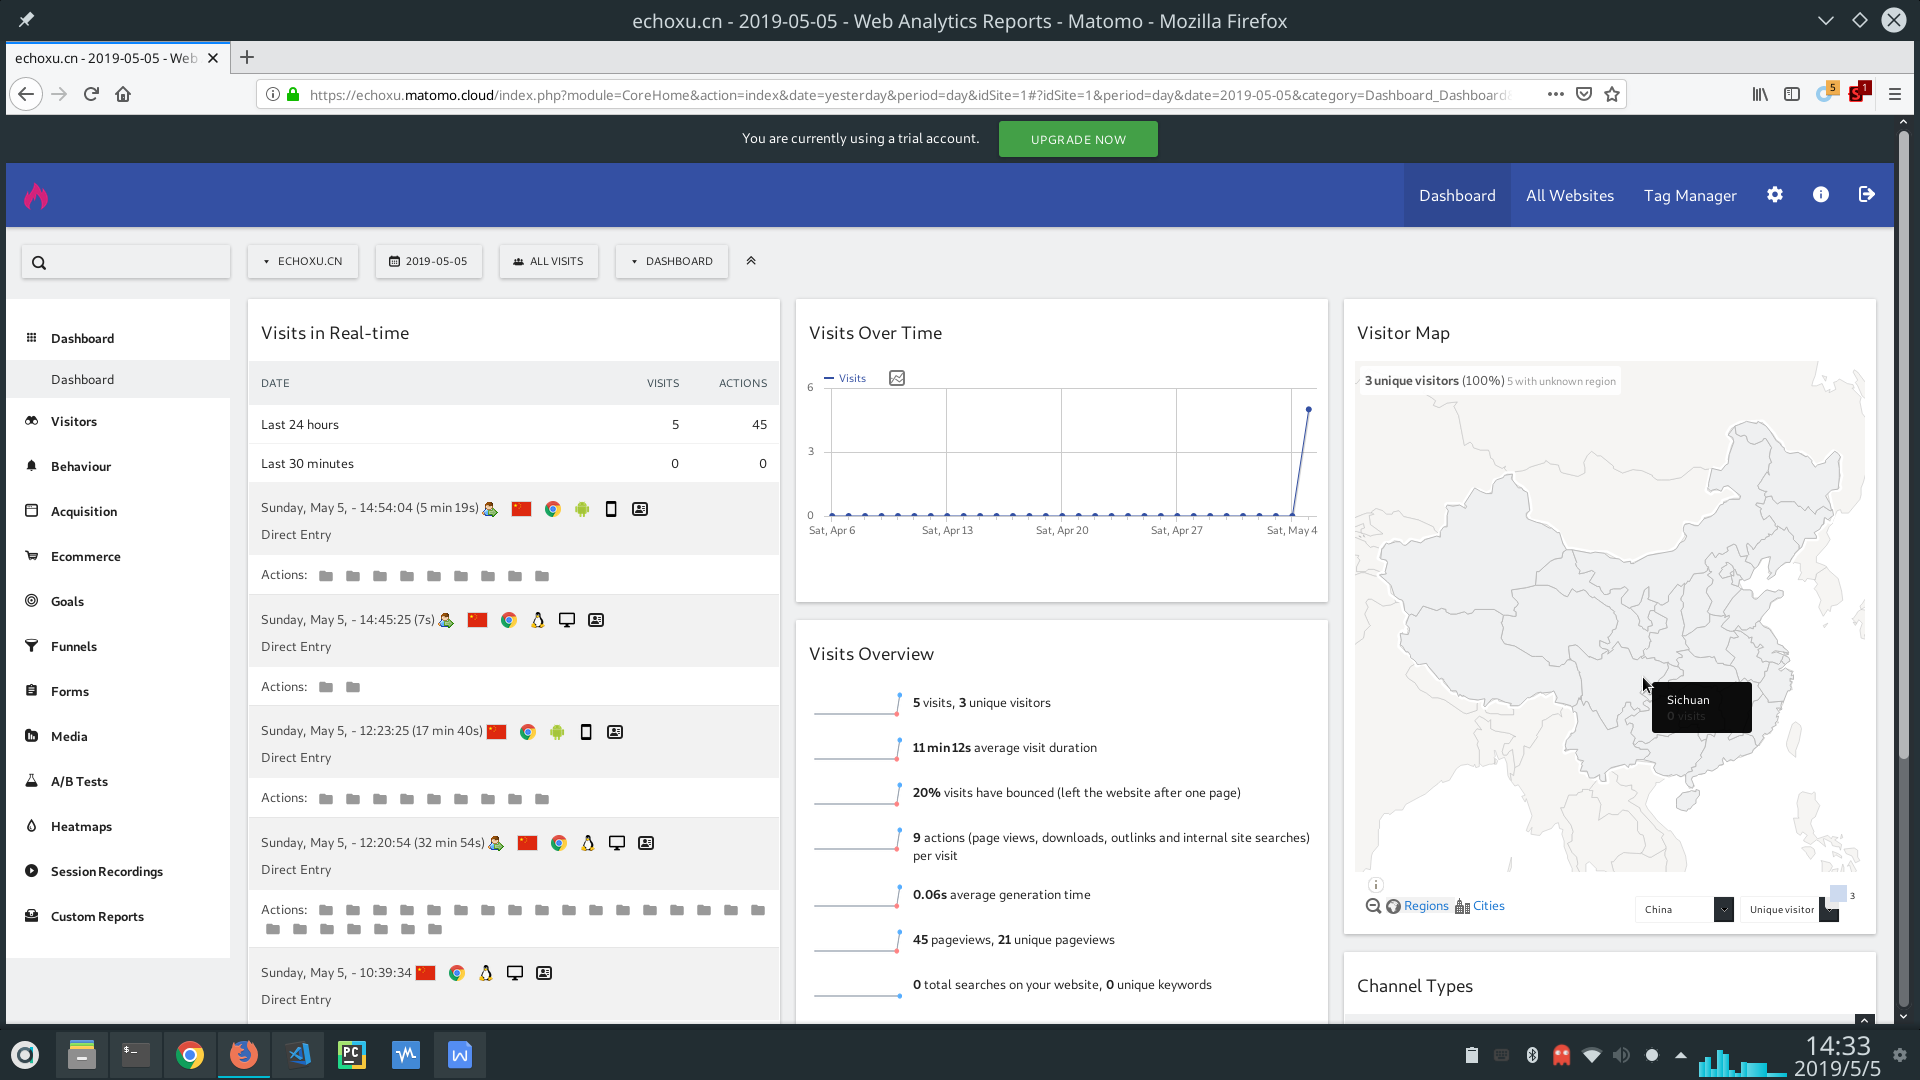Open PyCharm from the taskbar

click(x=351, y=1054)
